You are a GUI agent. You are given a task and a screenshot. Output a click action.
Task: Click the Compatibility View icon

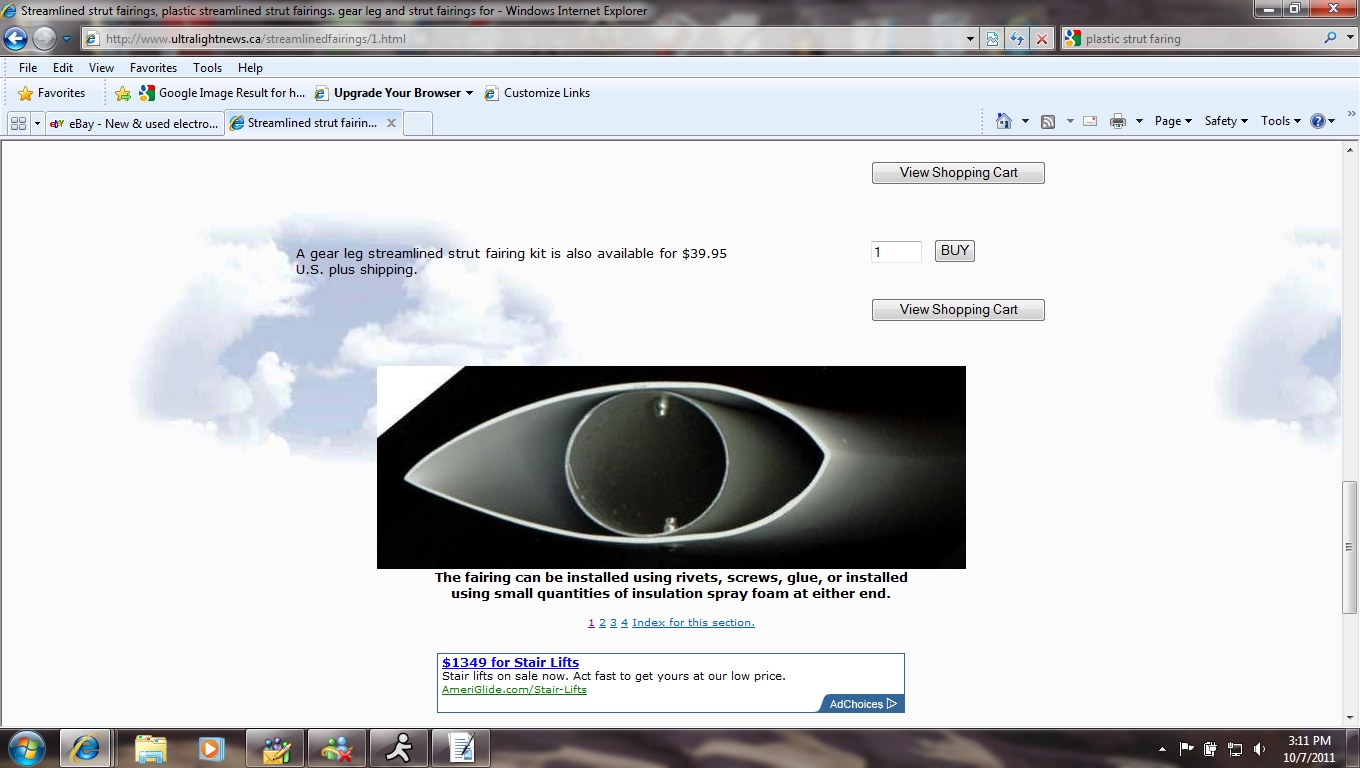click(992, 39)
